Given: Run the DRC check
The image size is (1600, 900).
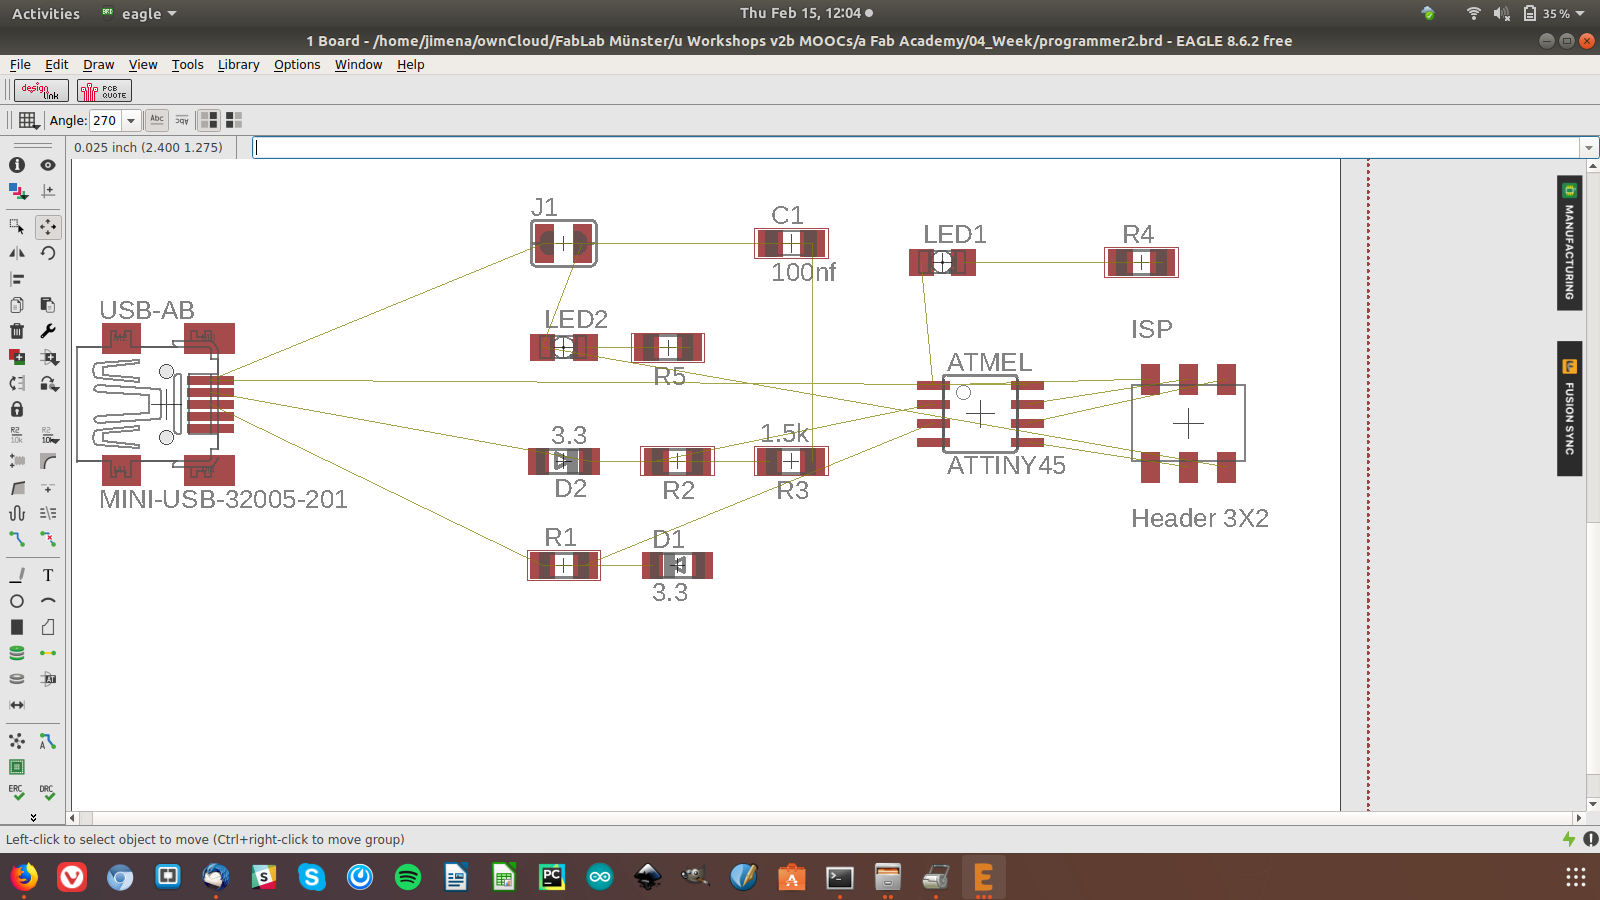Looking at the screenshot, I should 48,793.
